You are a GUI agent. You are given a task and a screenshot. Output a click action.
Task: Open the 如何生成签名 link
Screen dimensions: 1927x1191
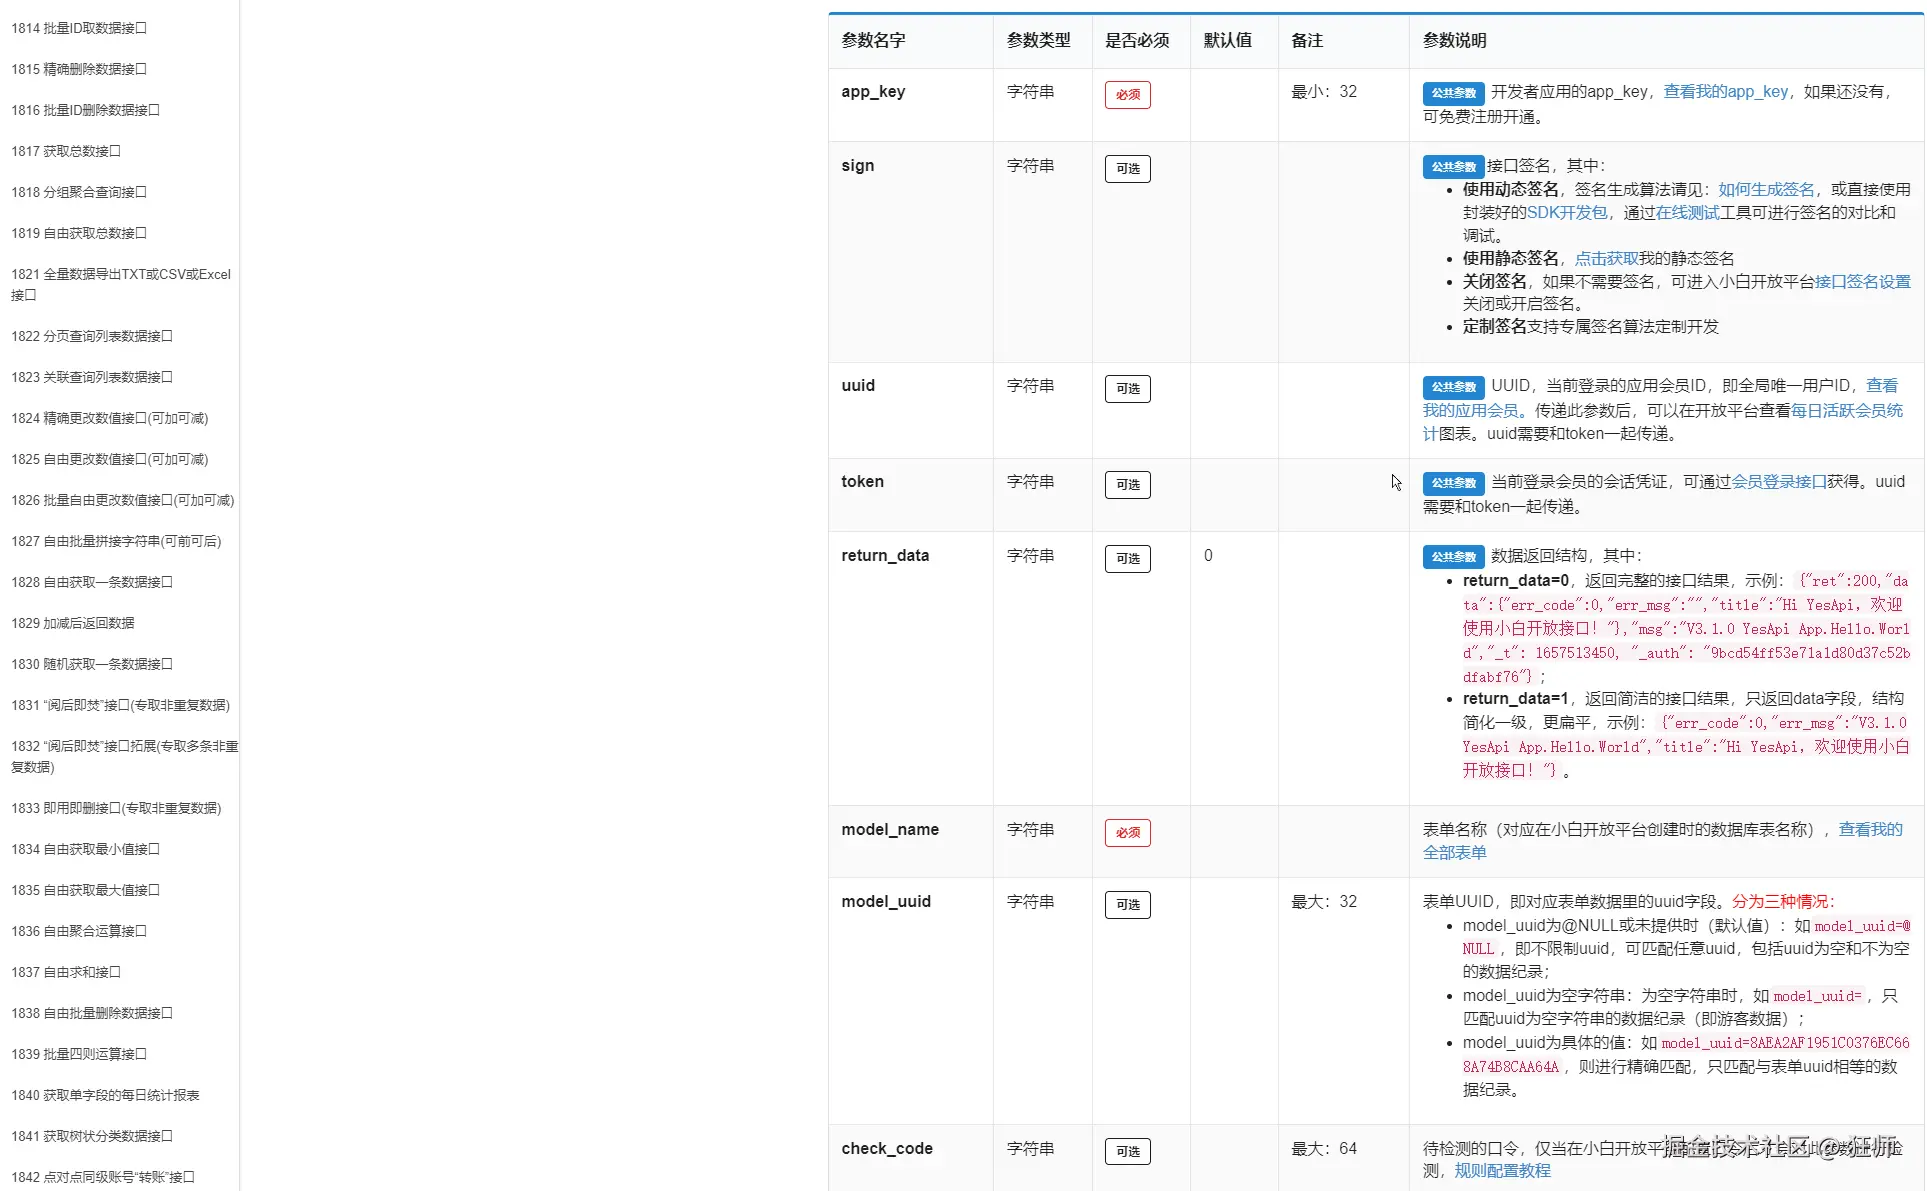click(1766, 189)
